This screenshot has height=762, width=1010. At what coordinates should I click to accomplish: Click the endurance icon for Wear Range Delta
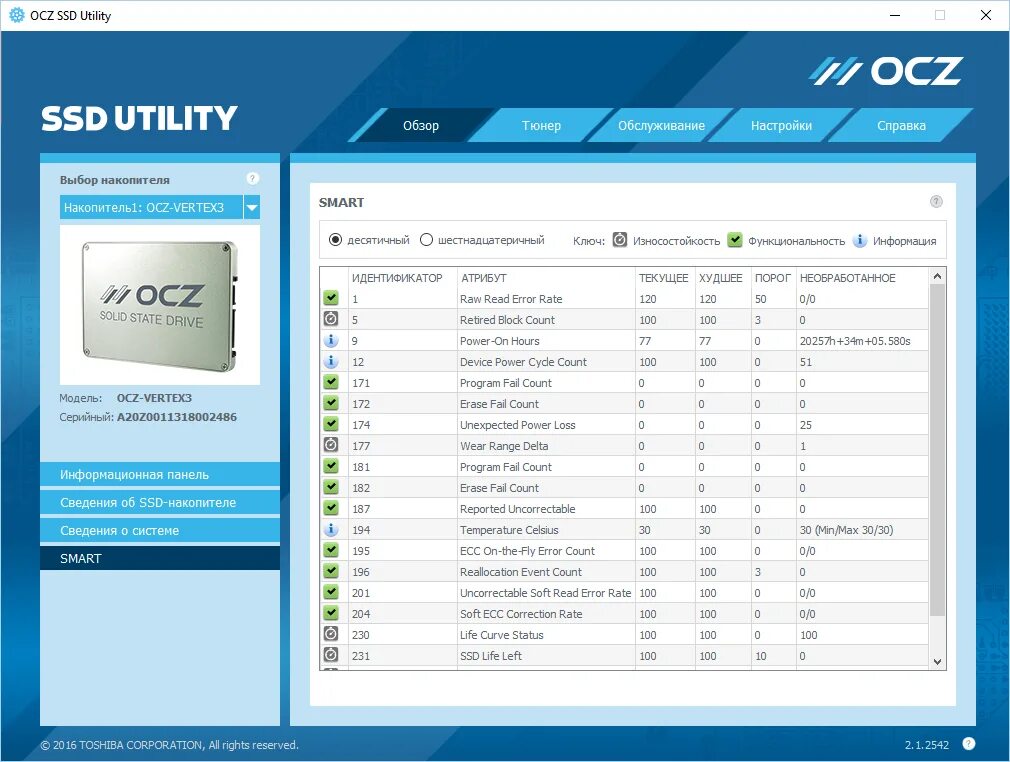(x=330, y=445)
